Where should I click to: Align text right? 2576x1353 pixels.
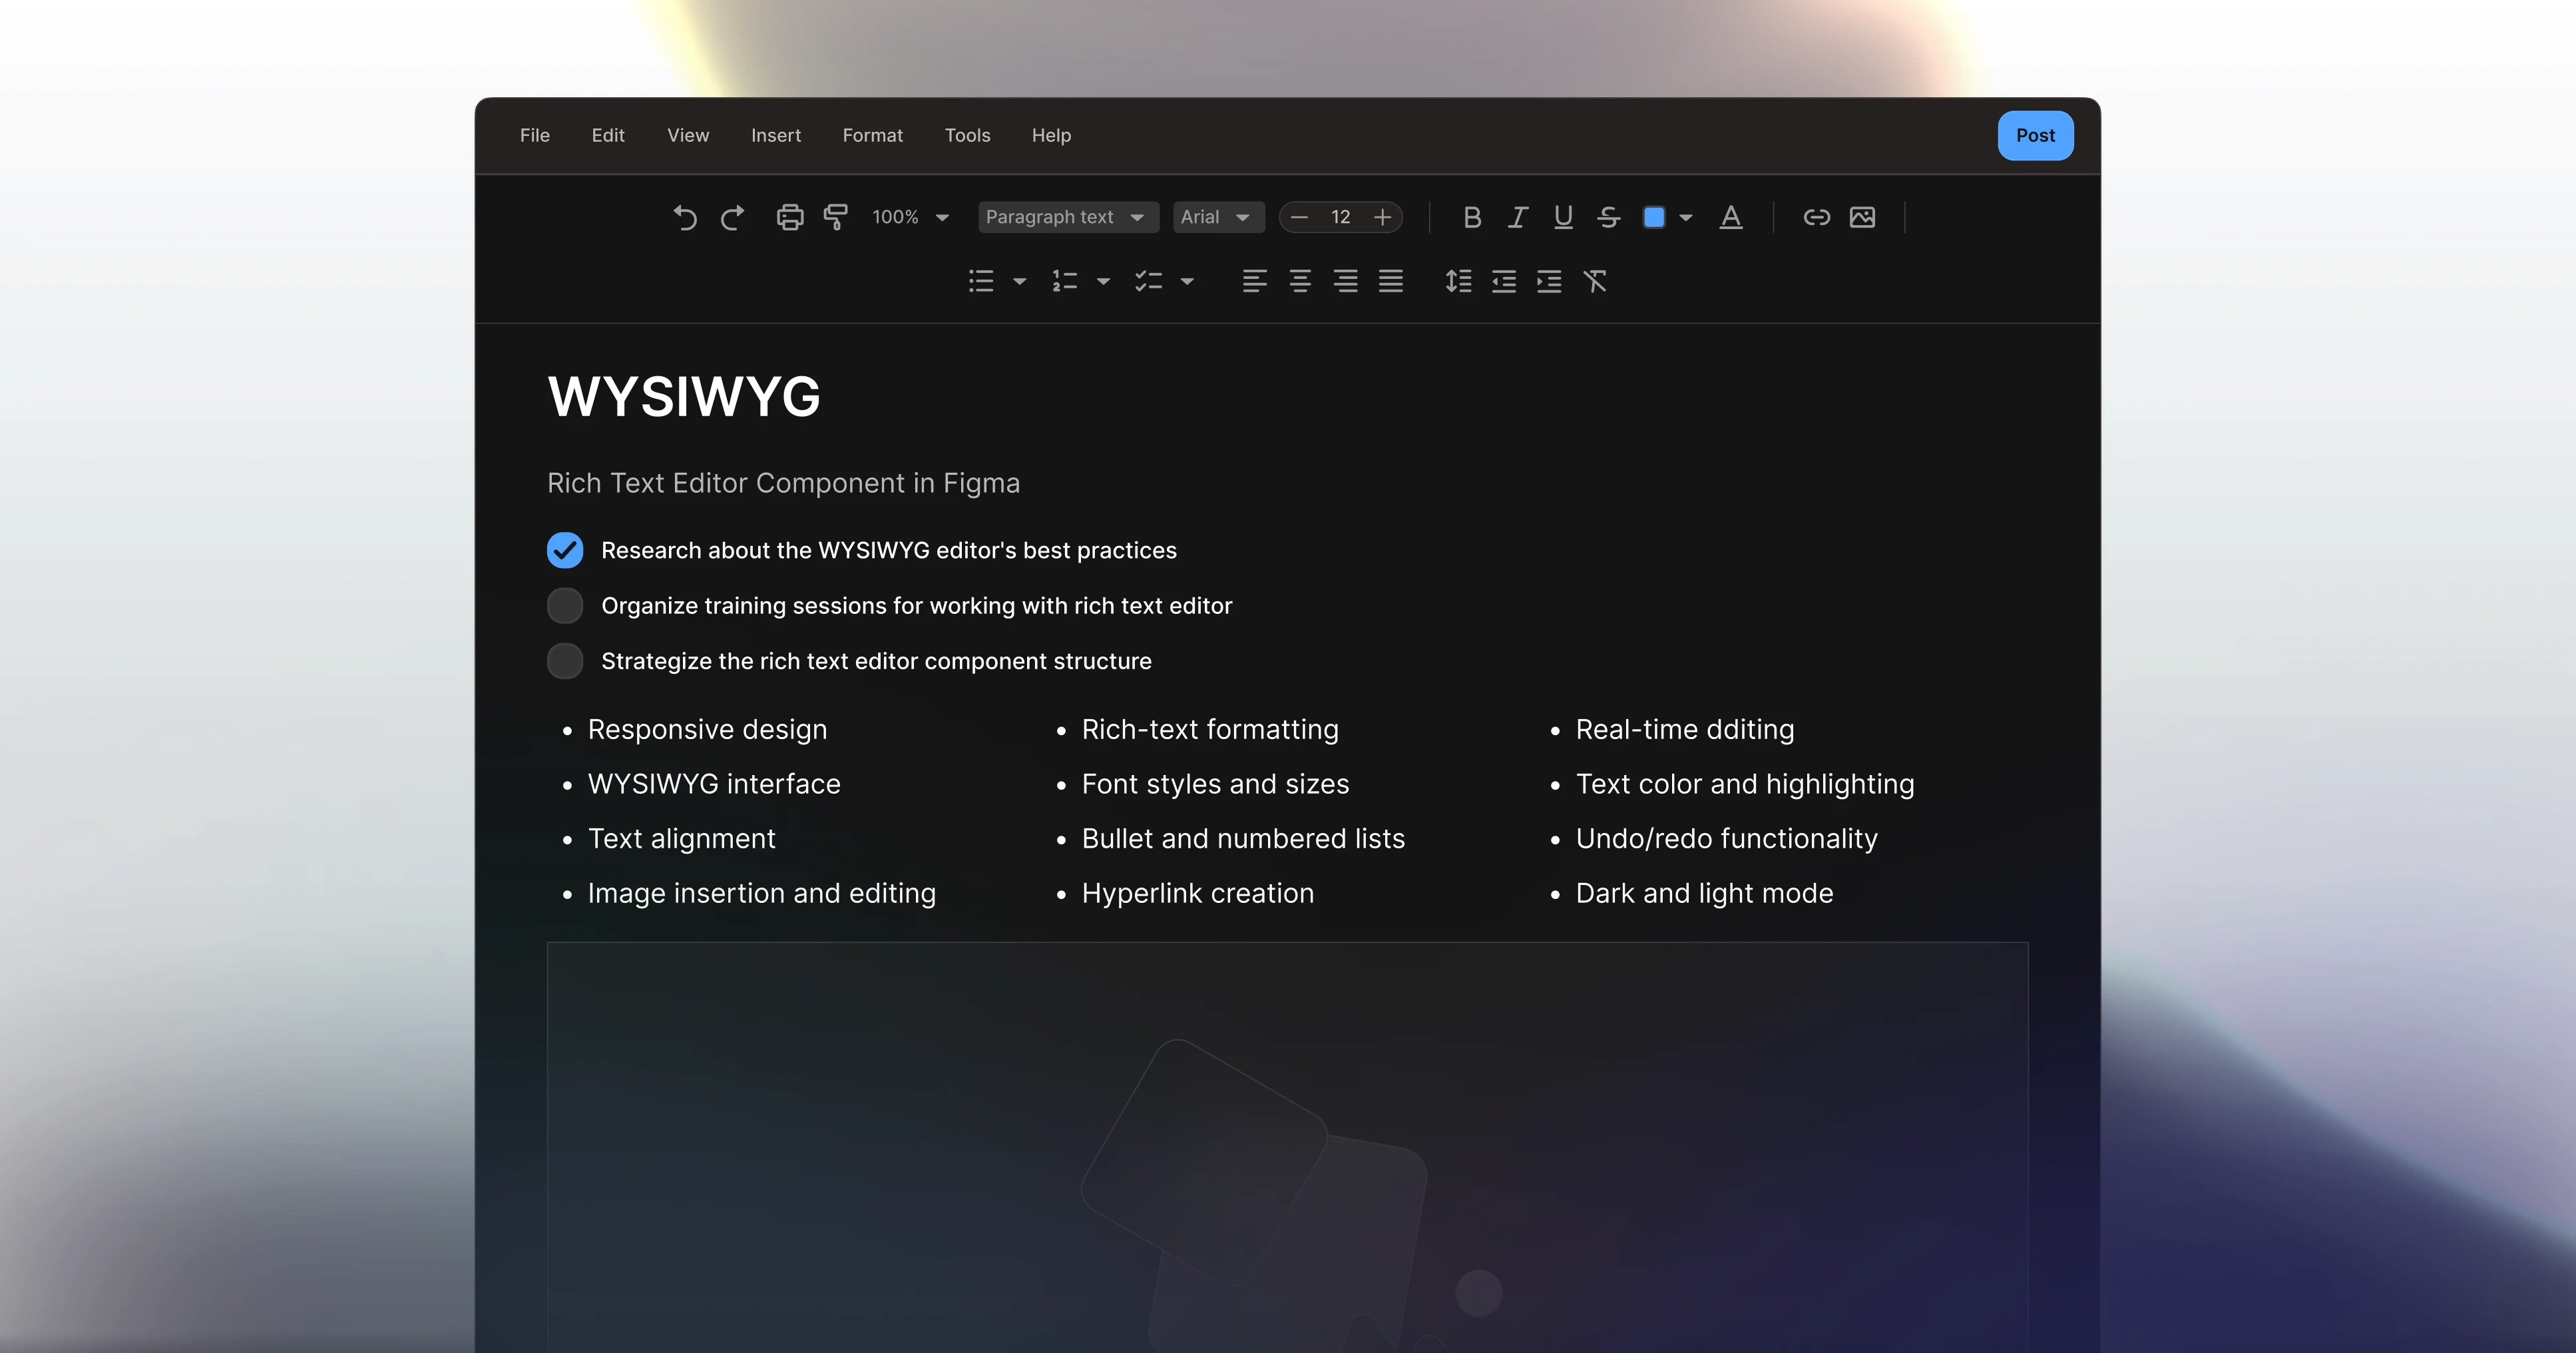point(1346,281)
